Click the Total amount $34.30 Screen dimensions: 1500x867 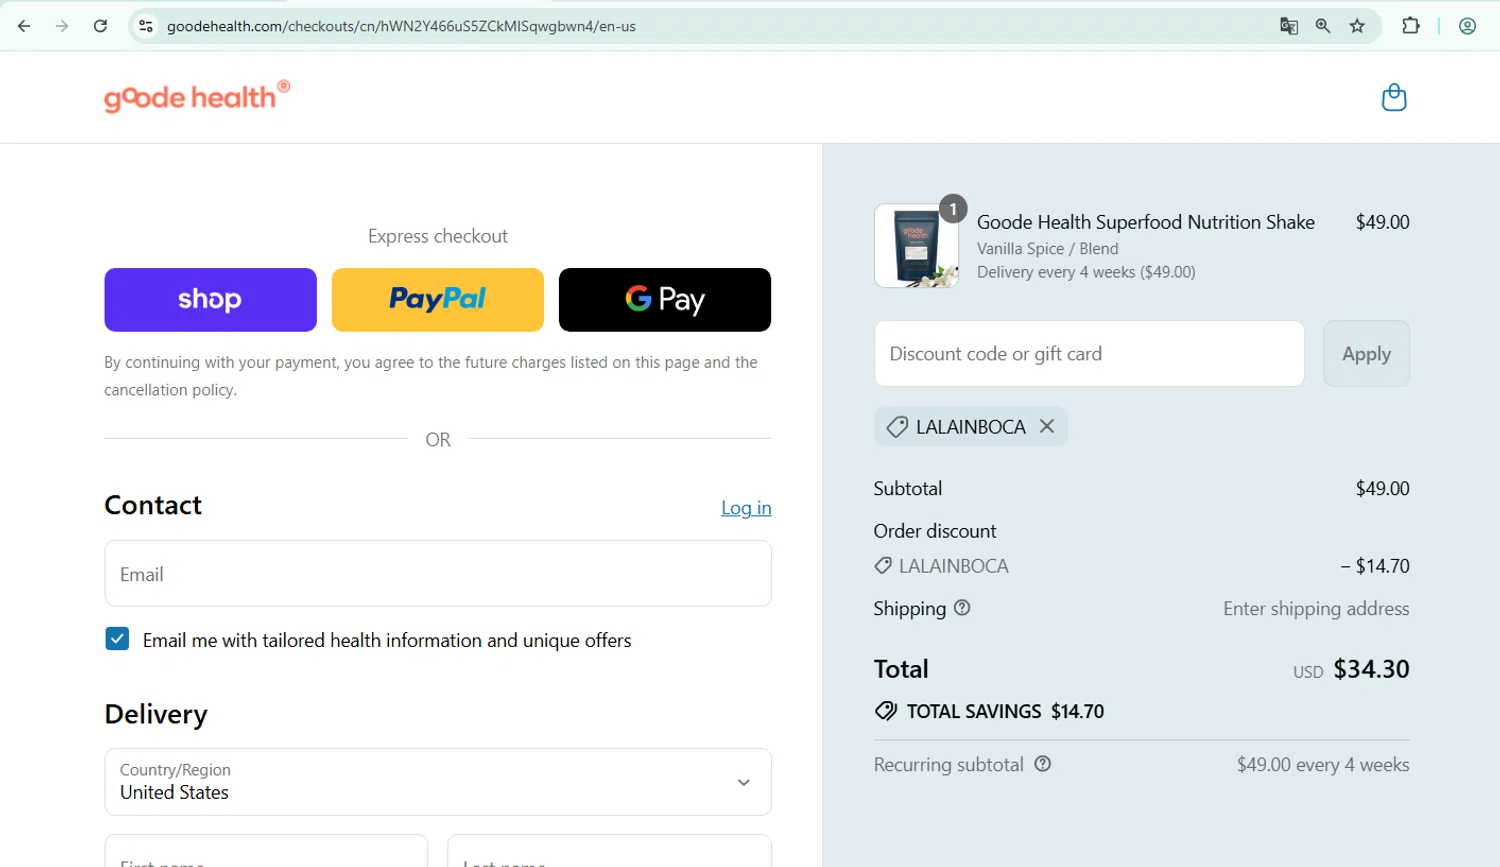[x=1371, y=669]
